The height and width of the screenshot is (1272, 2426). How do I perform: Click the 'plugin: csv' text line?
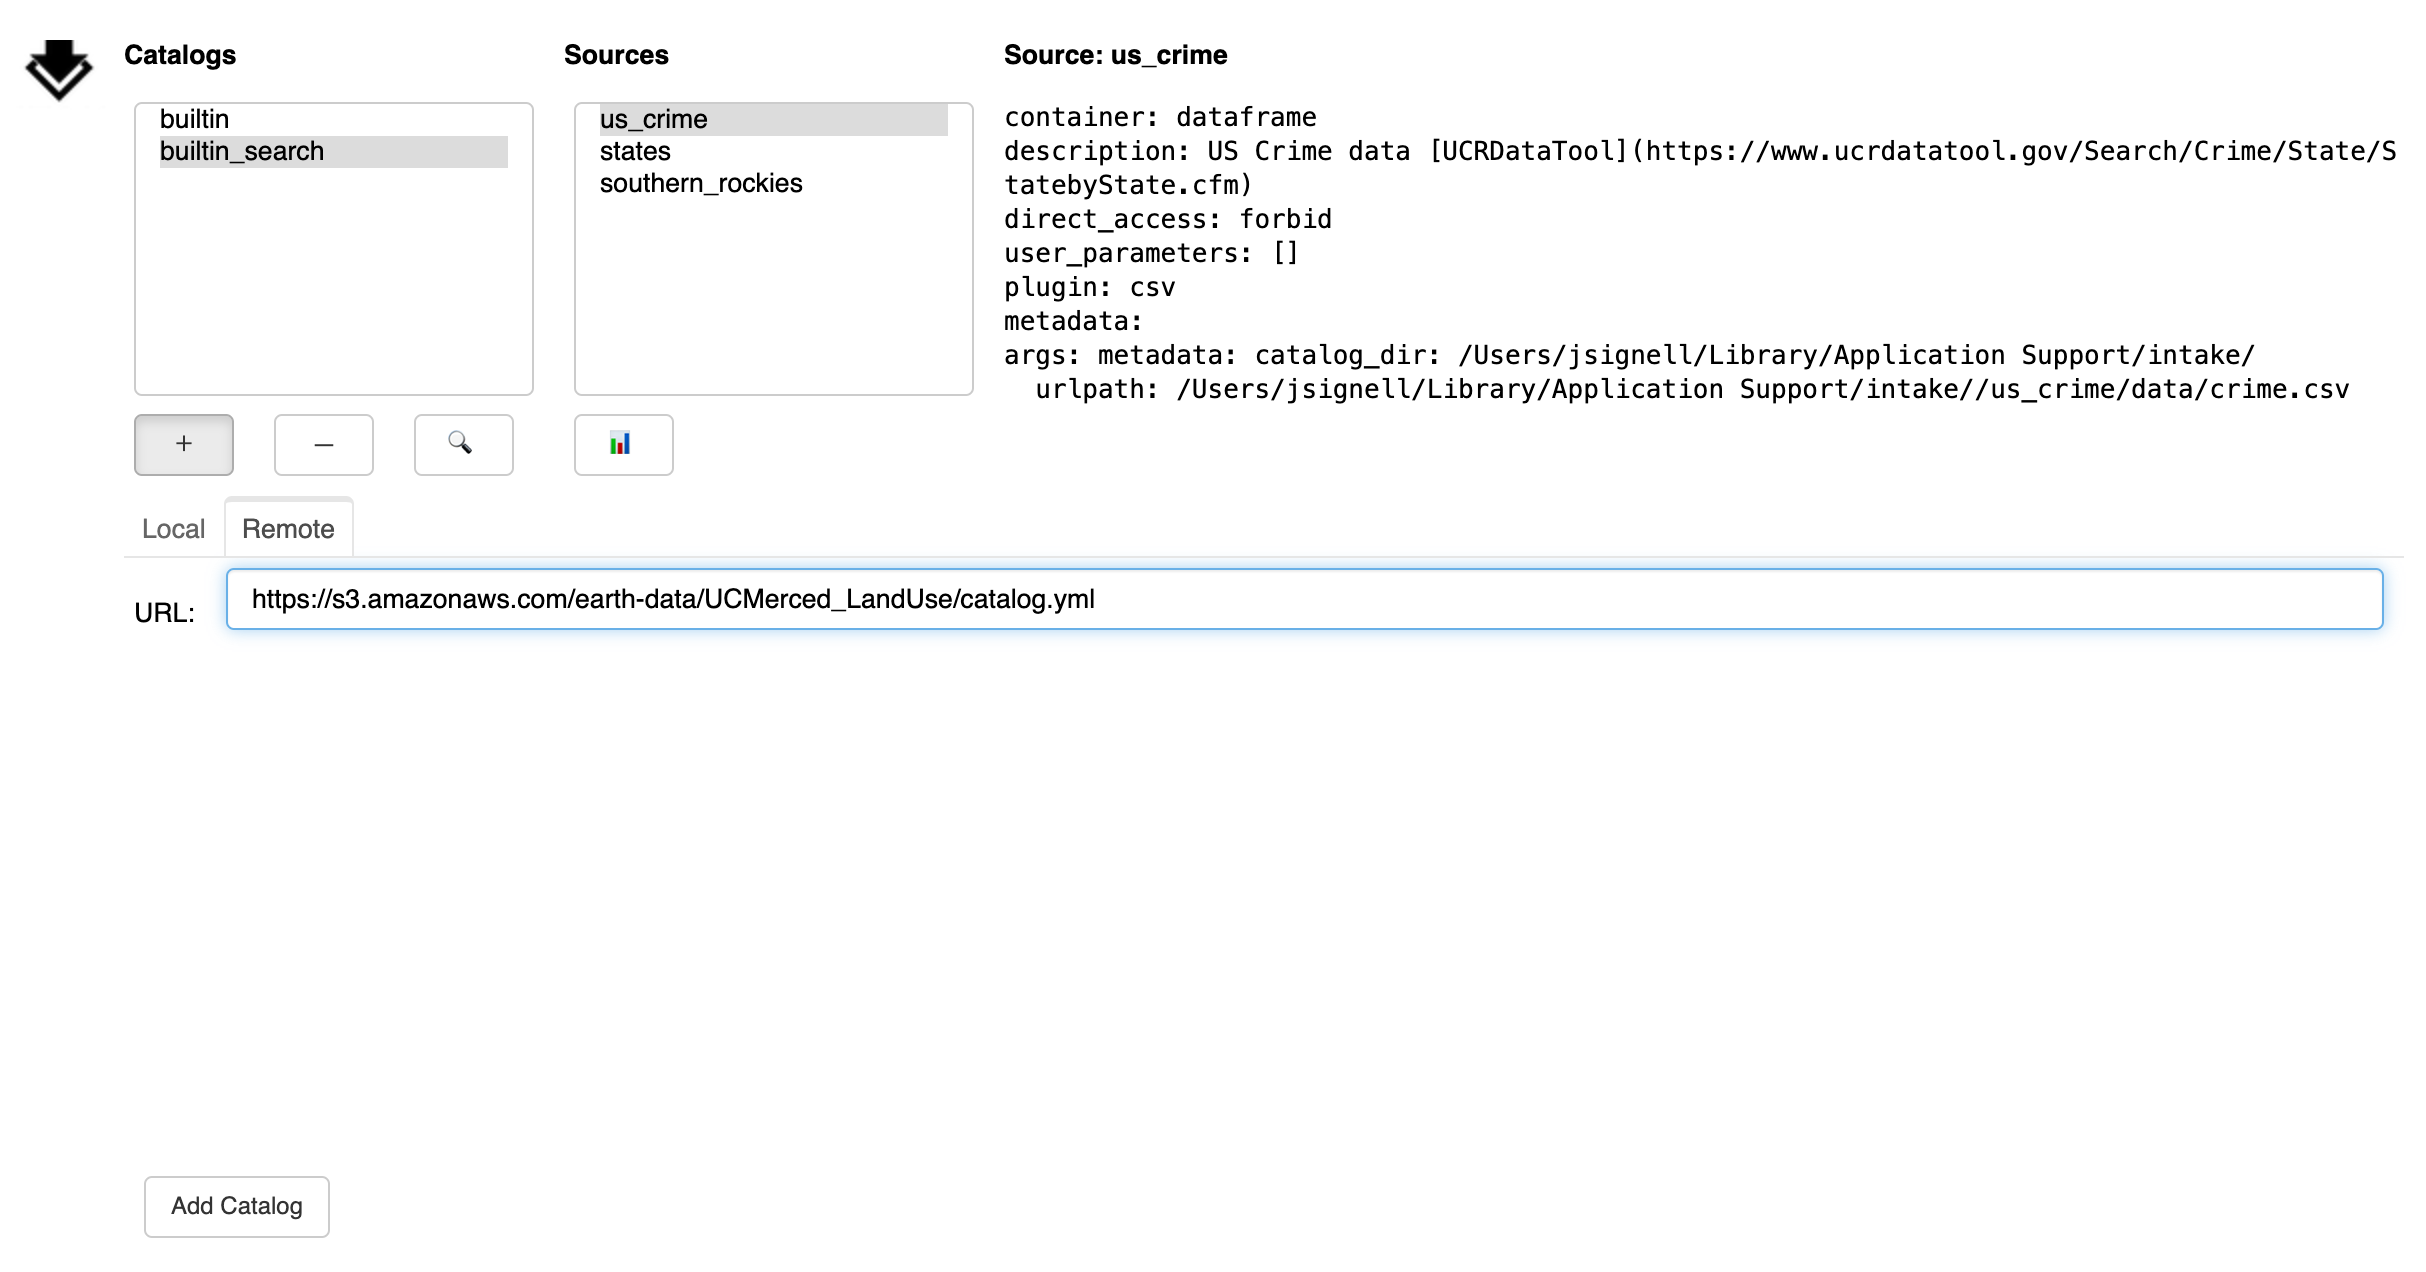[1090, 288]
